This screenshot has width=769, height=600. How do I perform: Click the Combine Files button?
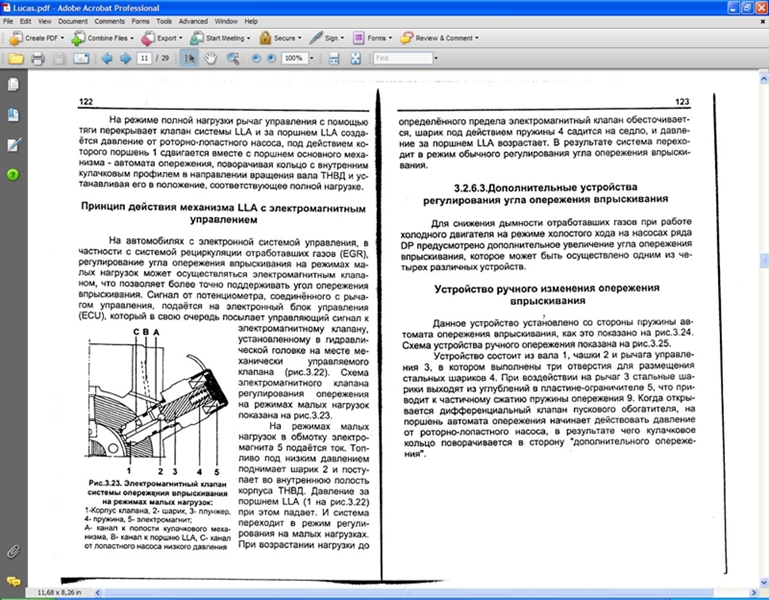pos(105,38)
